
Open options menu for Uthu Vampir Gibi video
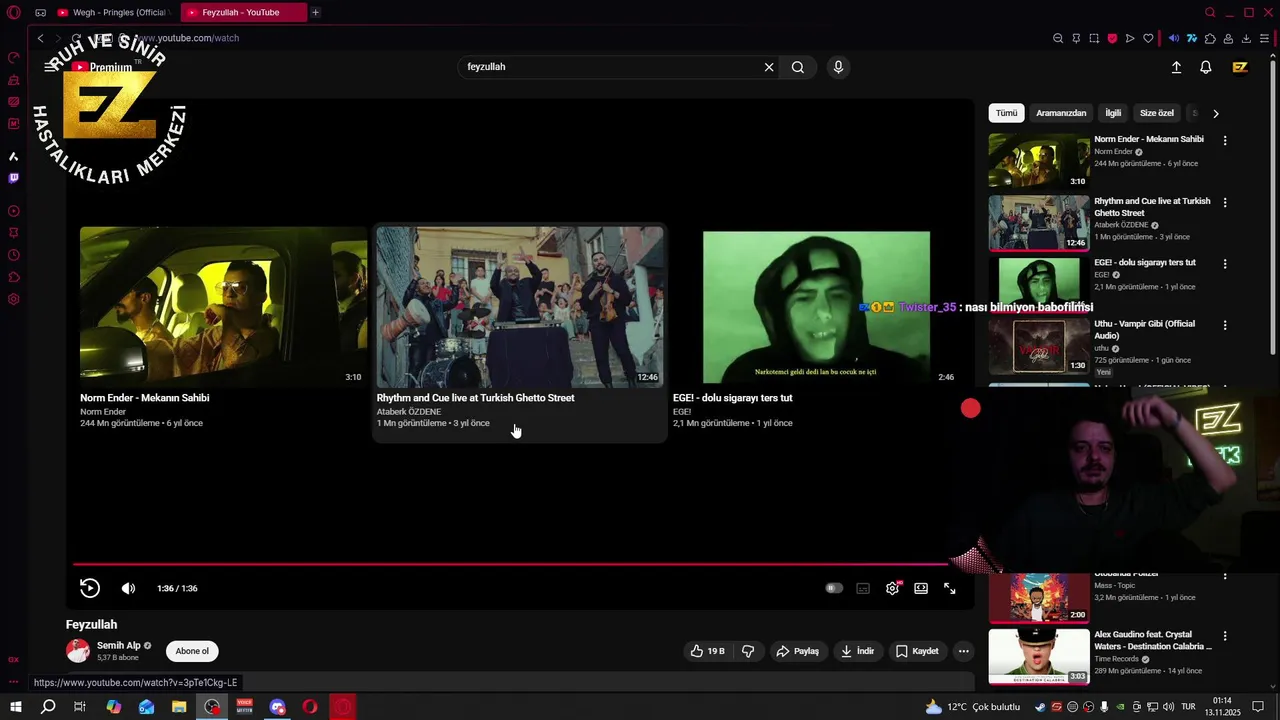coord(1225,326)
